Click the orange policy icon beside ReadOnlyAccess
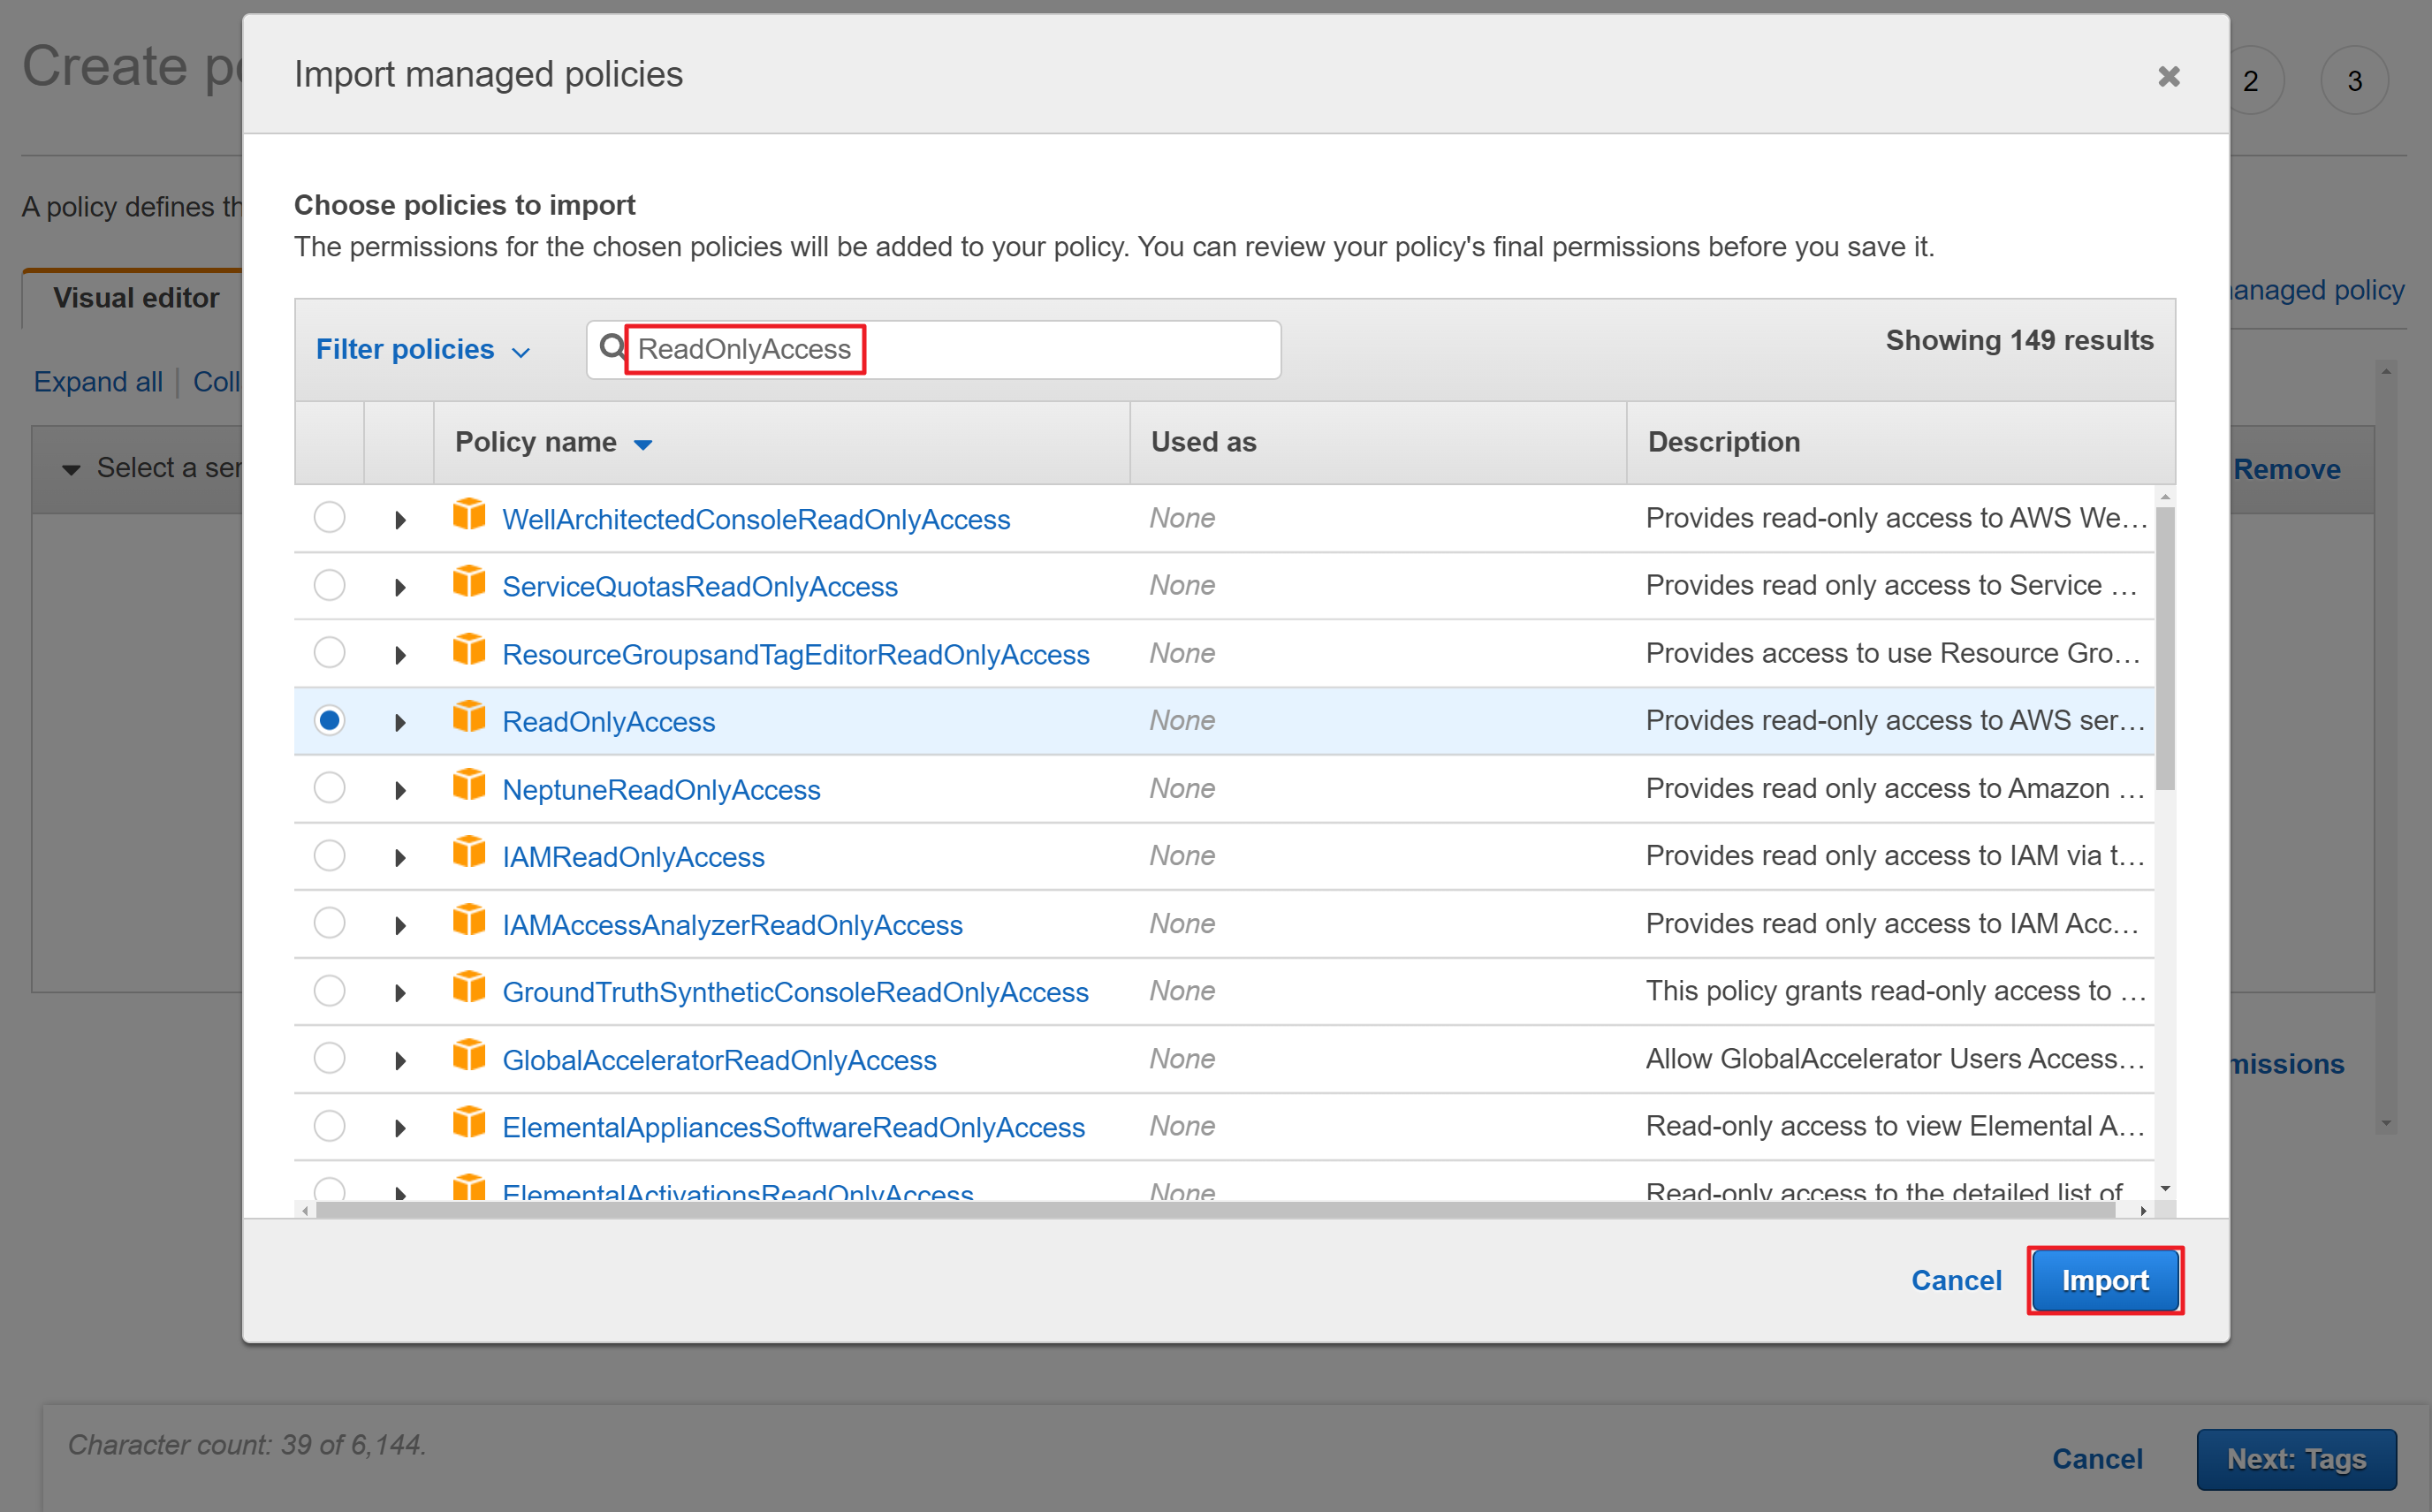The image size is (2432, 1512). (x=468, y=717)
